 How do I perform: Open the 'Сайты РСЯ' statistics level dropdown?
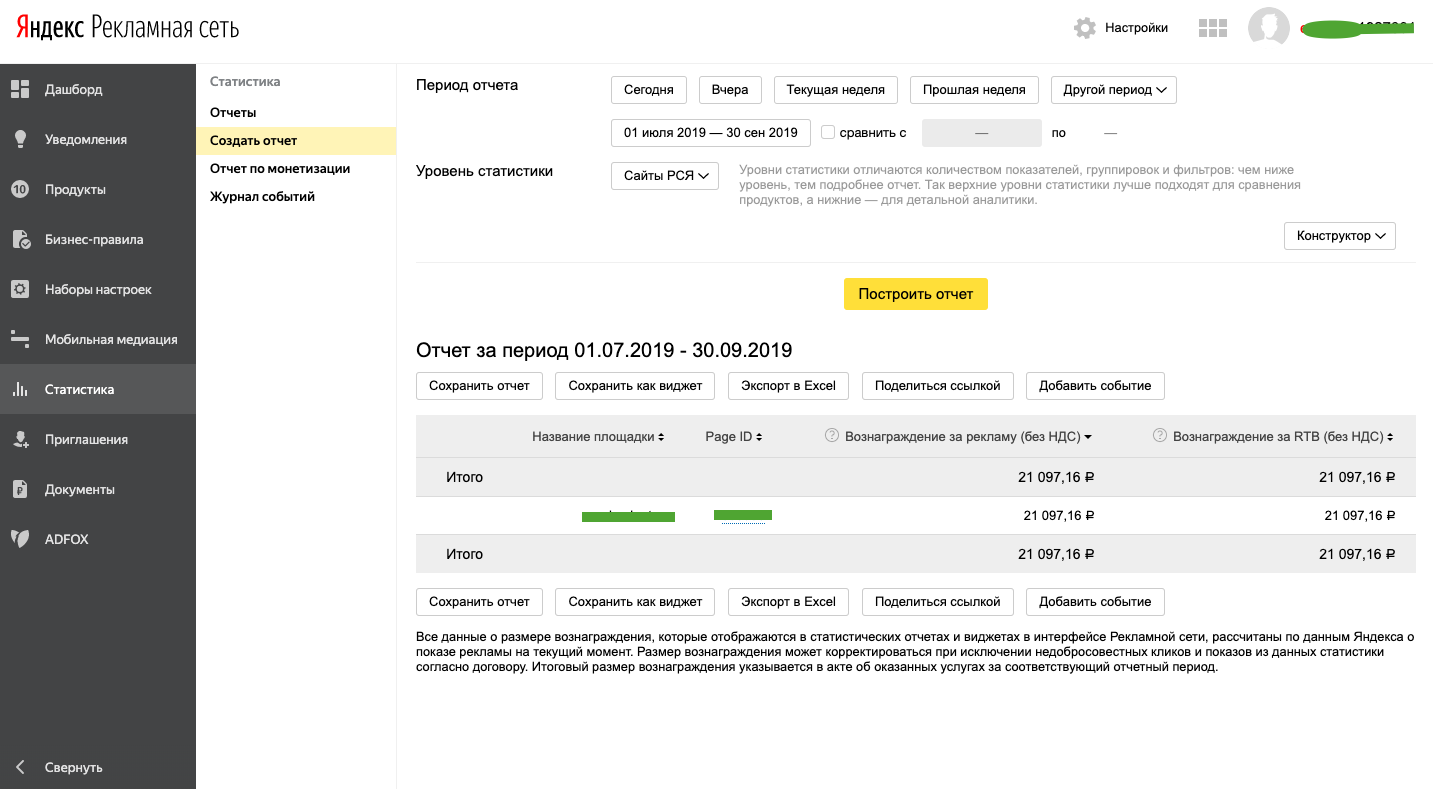pos(665,176)
